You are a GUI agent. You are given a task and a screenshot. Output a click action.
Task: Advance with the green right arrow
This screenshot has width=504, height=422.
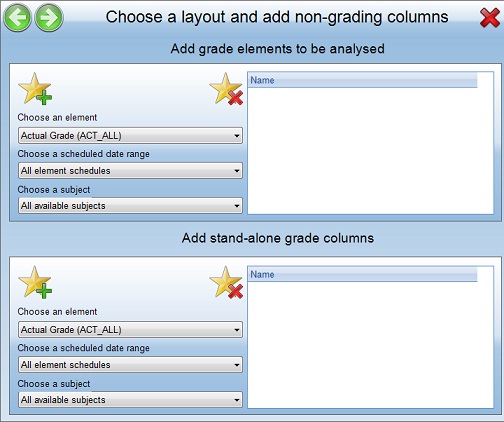(49, 17)
